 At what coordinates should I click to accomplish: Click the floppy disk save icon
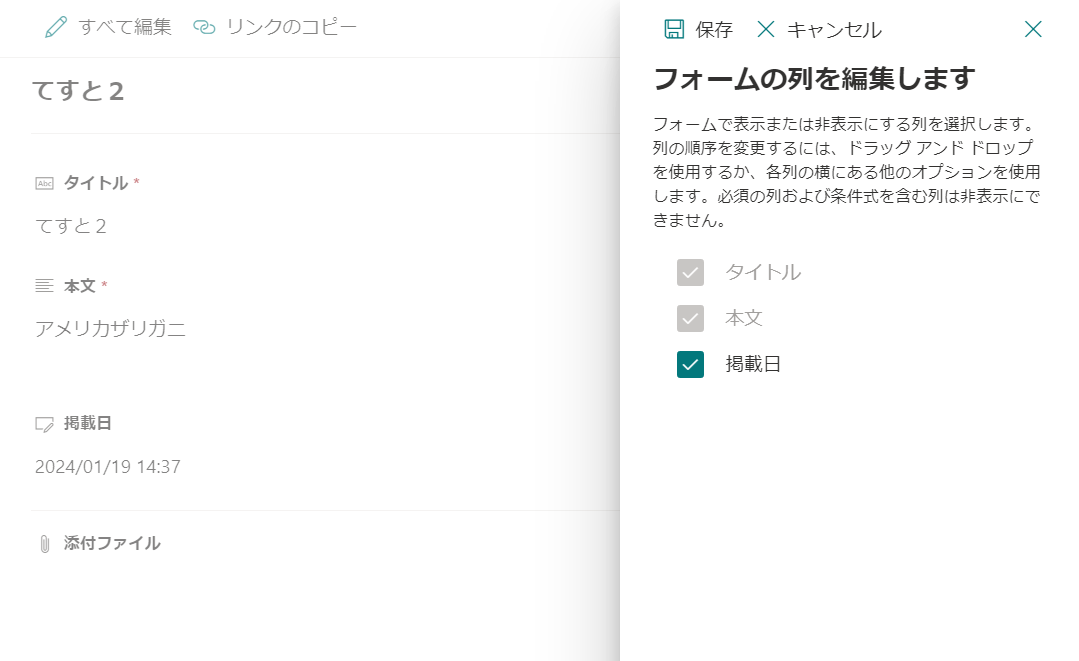coord(674,29)
